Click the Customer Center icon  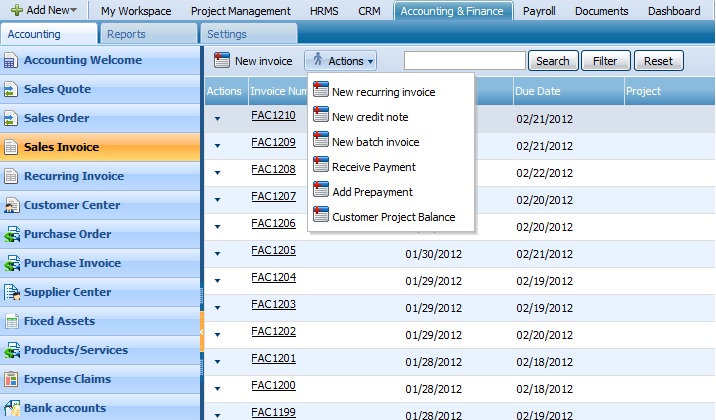[x=11, y=205]
